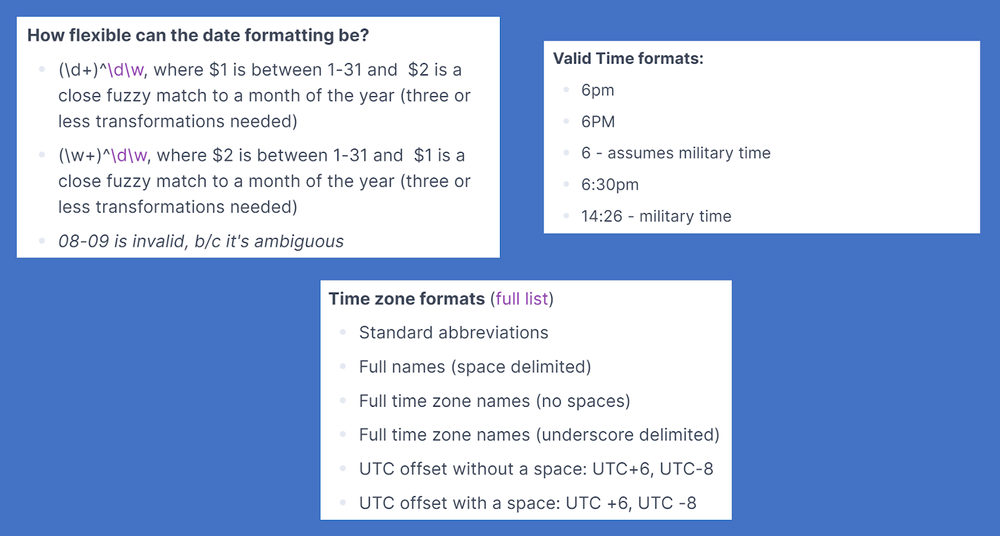Click 'UTC offset without a space' item
Image resolution: width=1000 pixels, height=536 pixels.
(535, 469)
